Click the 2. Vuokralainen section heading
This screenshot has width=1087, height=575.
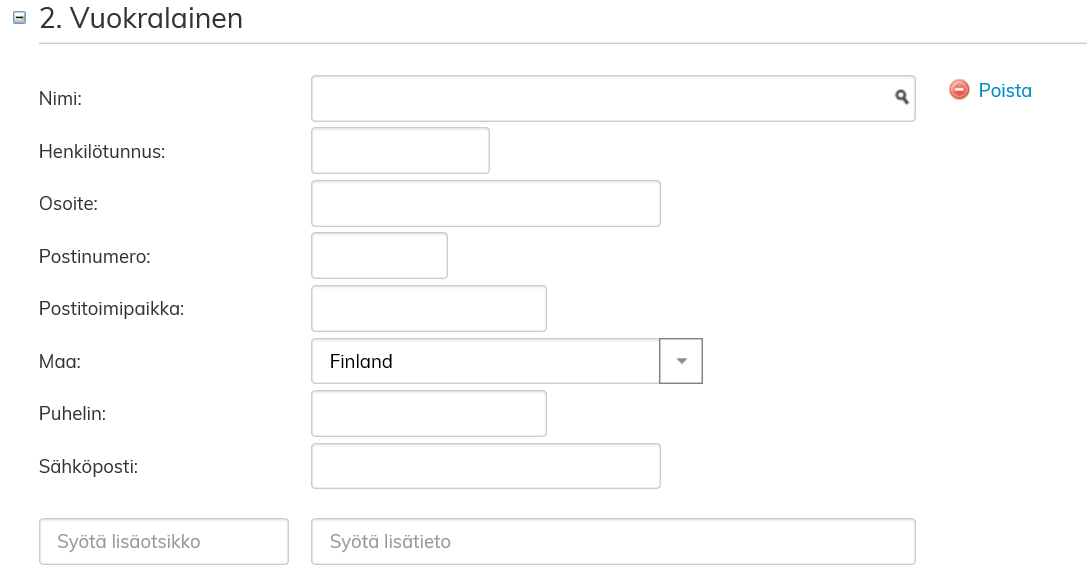[141, 18]
